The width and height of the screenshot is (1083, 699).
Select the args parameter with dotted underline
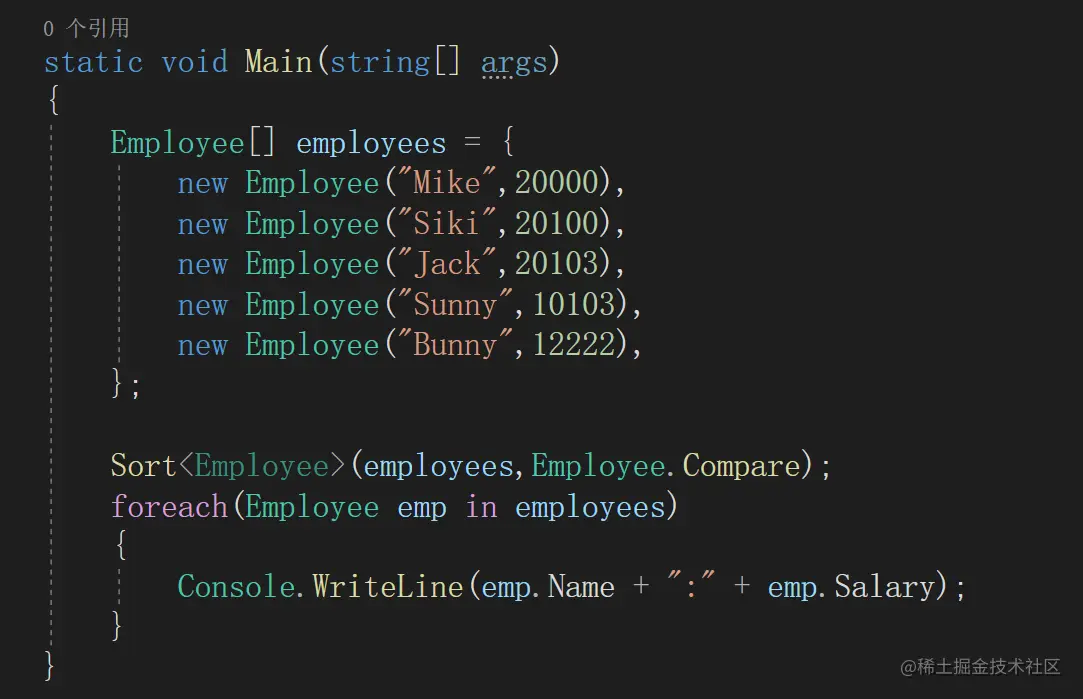coord(514,63)
